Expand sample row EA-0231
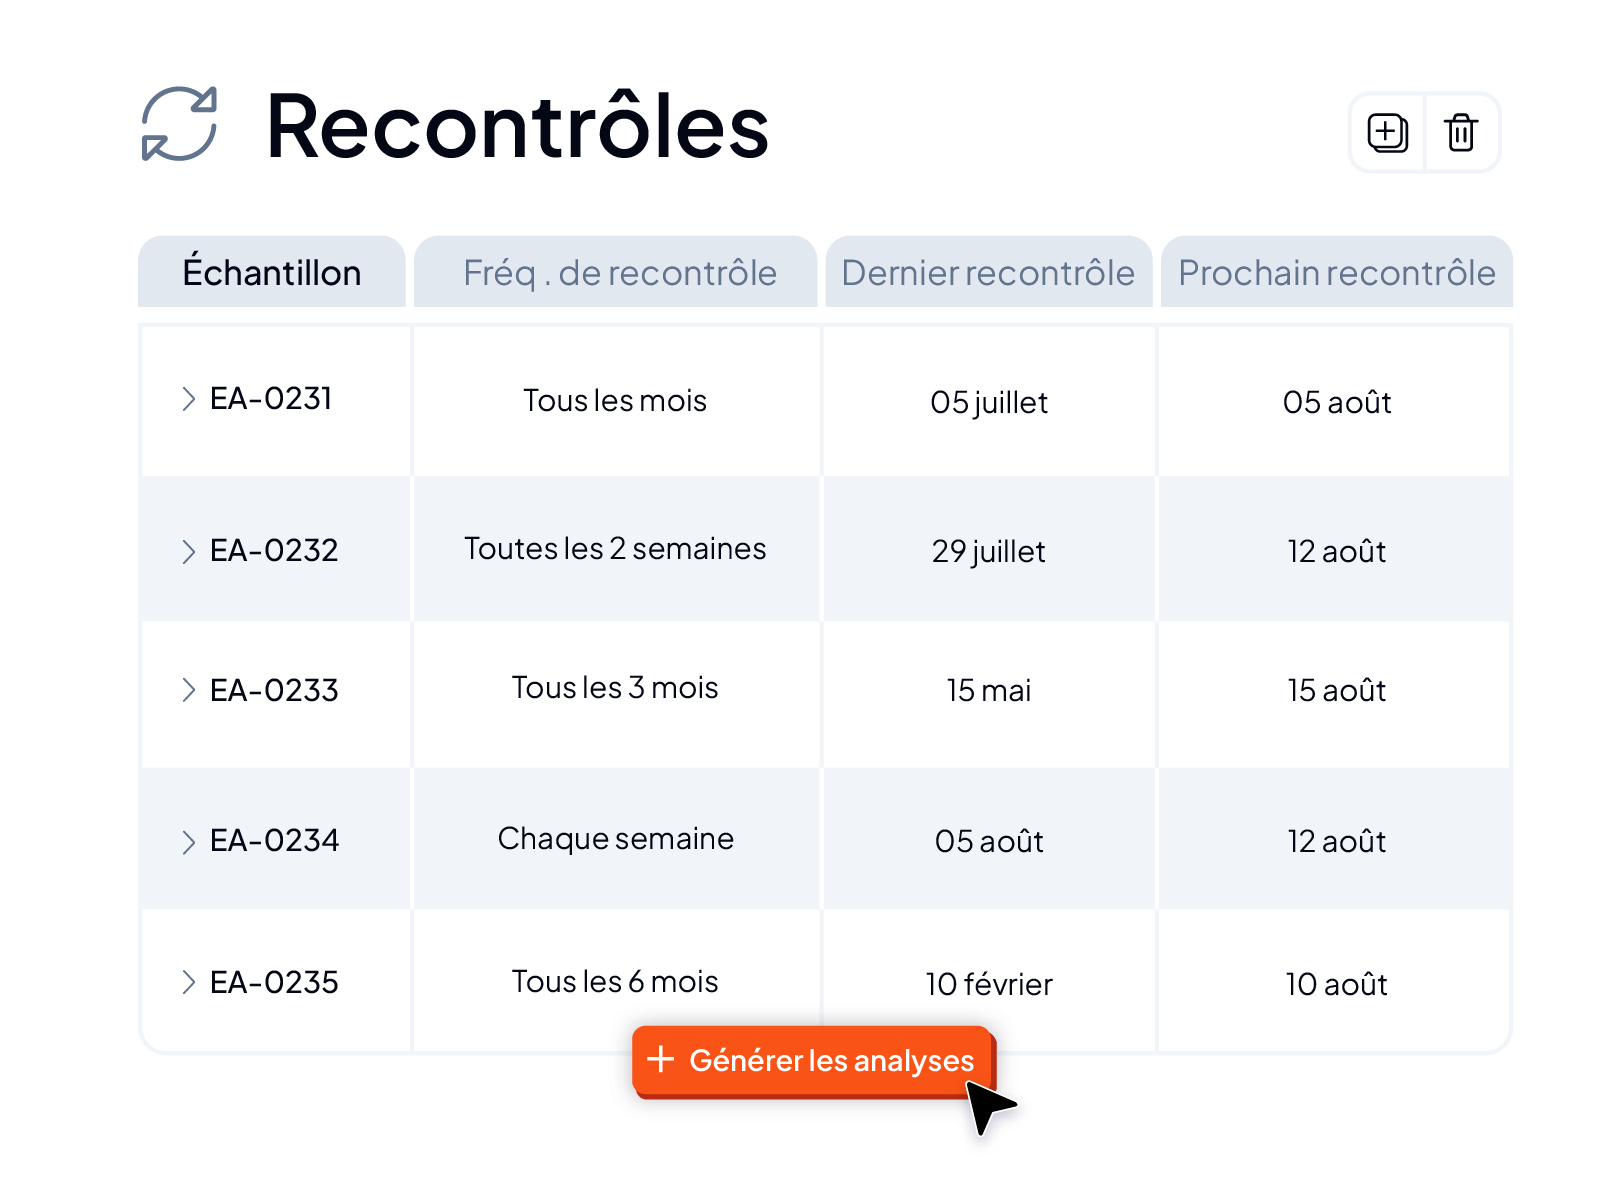 click(x=188, y=399)
